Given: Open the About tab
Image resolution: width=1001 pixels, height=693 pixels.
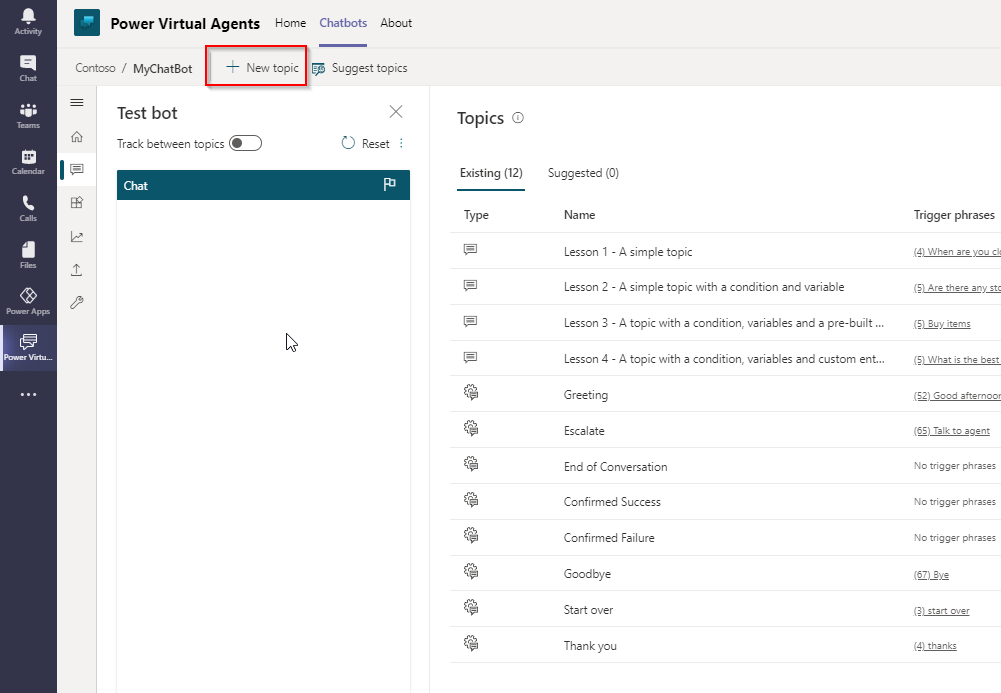Looking at the screenshot, I should coord(396,23).
